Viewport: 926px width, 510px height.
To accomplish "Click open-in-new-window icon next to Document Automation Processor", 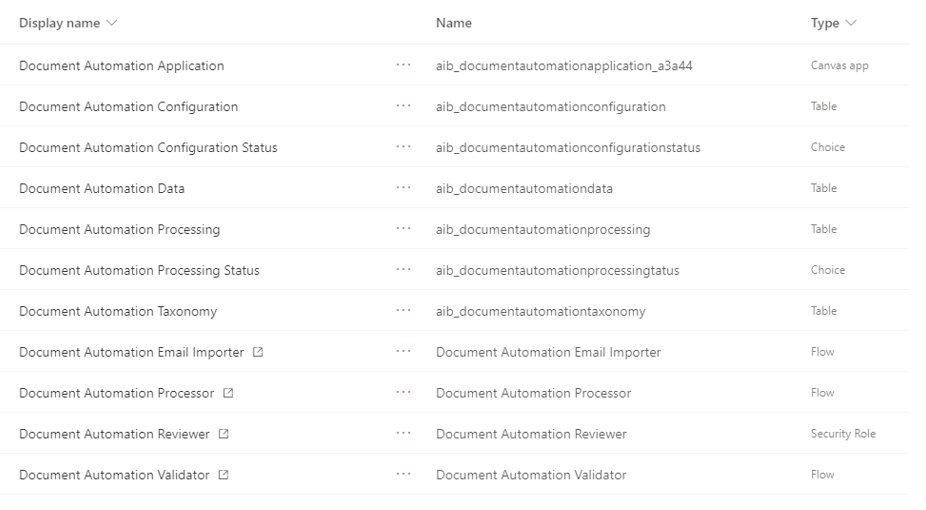I will pyautogui.click(x=228, y=393).
